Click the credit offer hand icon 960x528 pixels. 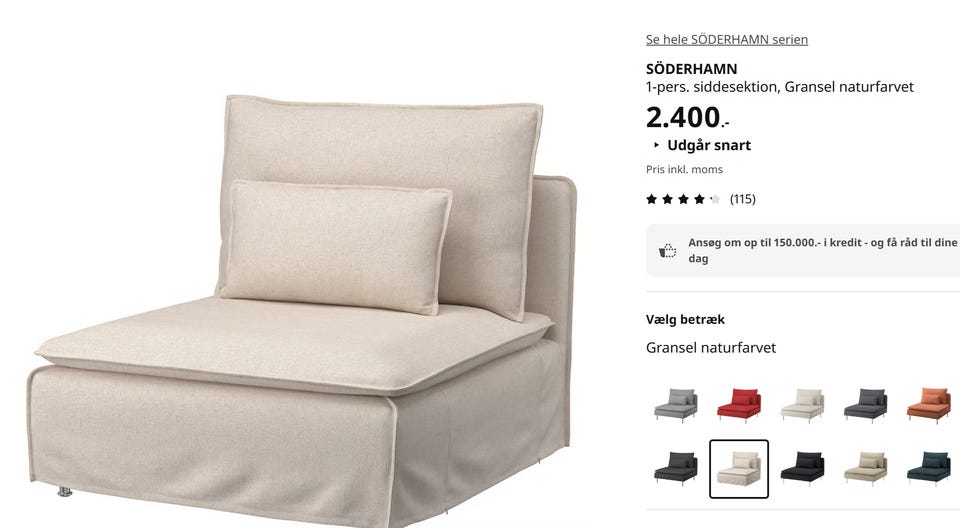point(667,251)
